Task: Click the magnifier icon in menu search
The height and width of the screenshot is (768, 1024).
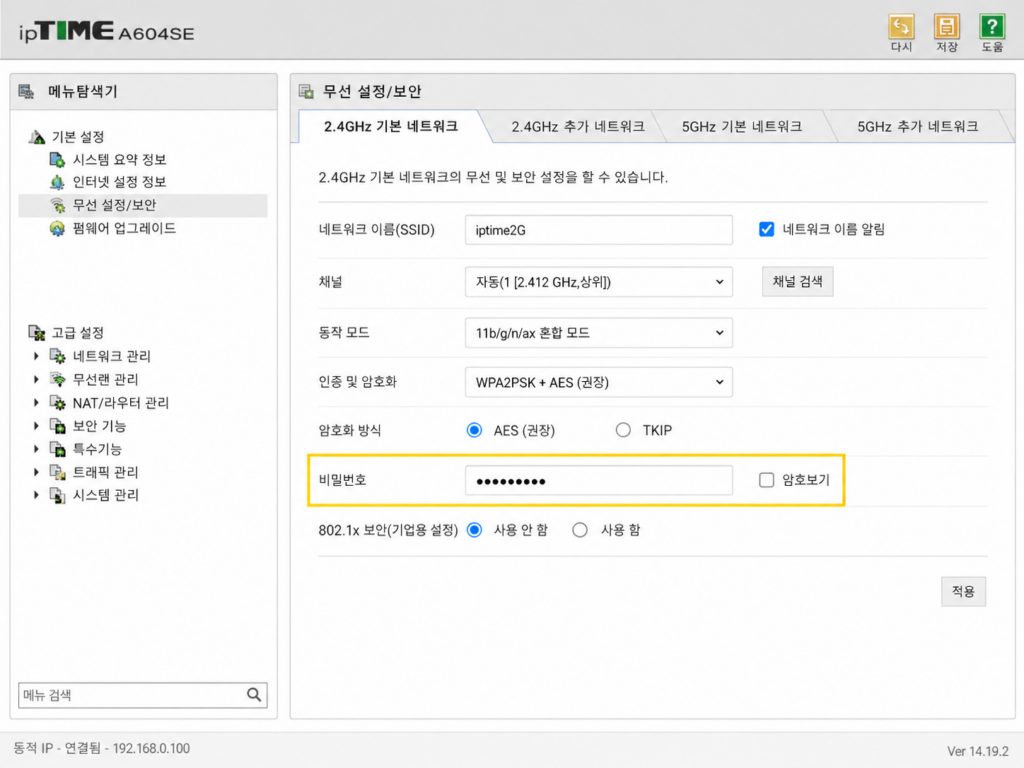Action: [x=254, y=695]
